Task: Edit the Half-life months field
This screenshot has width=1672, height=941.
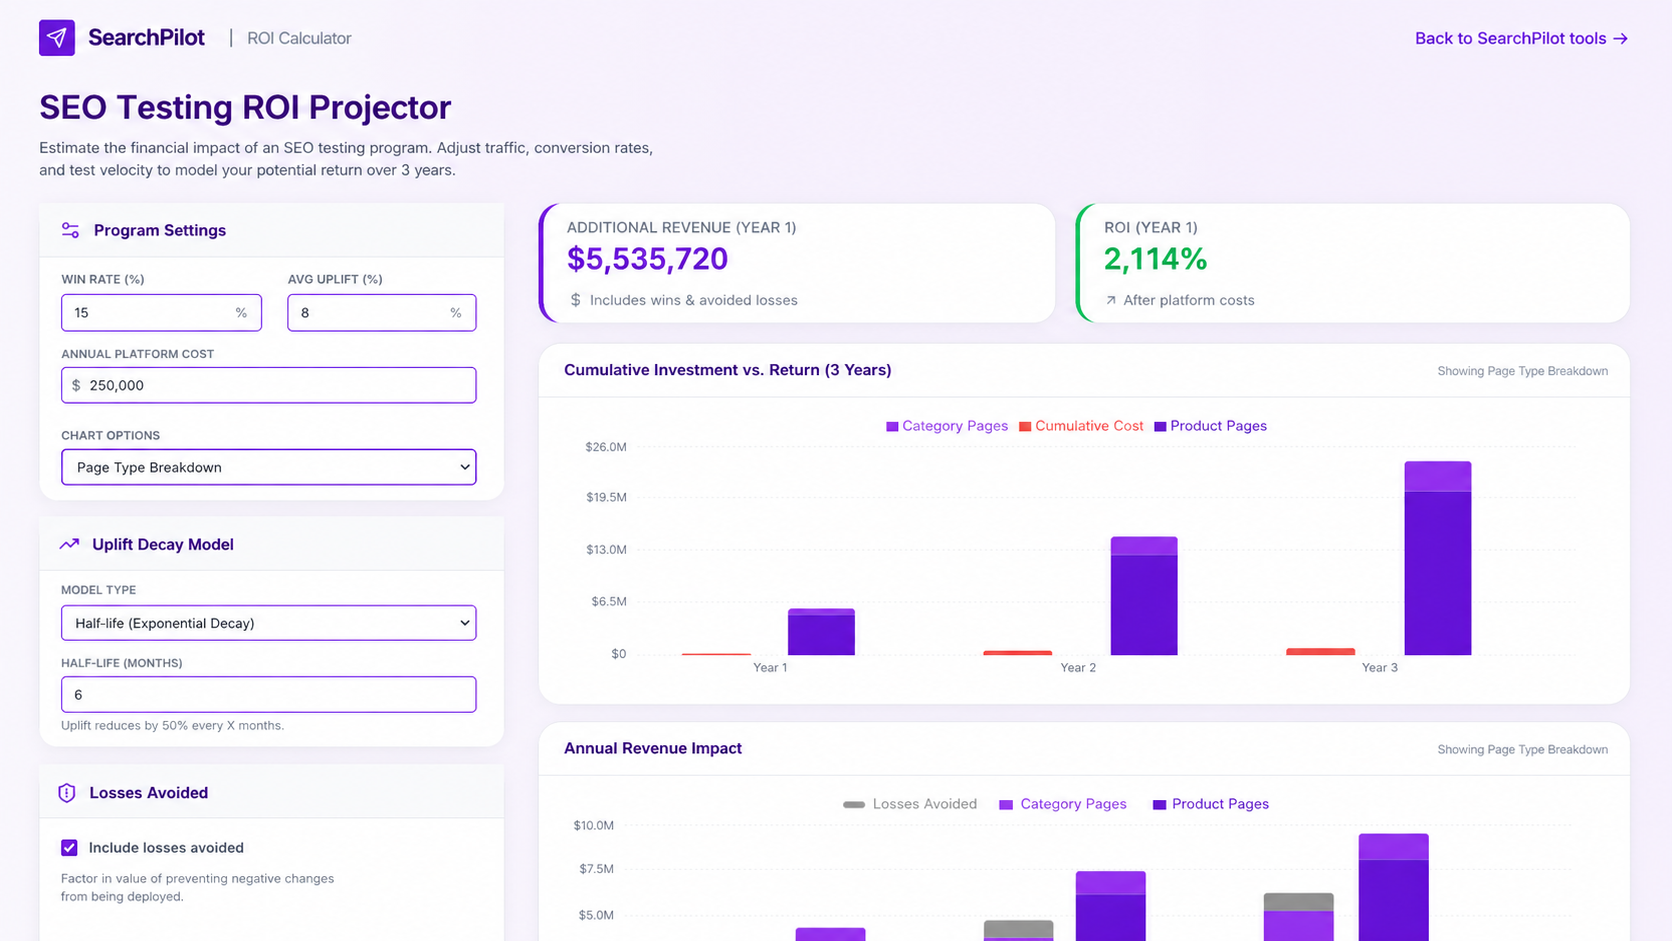Action: pos(269,695)
